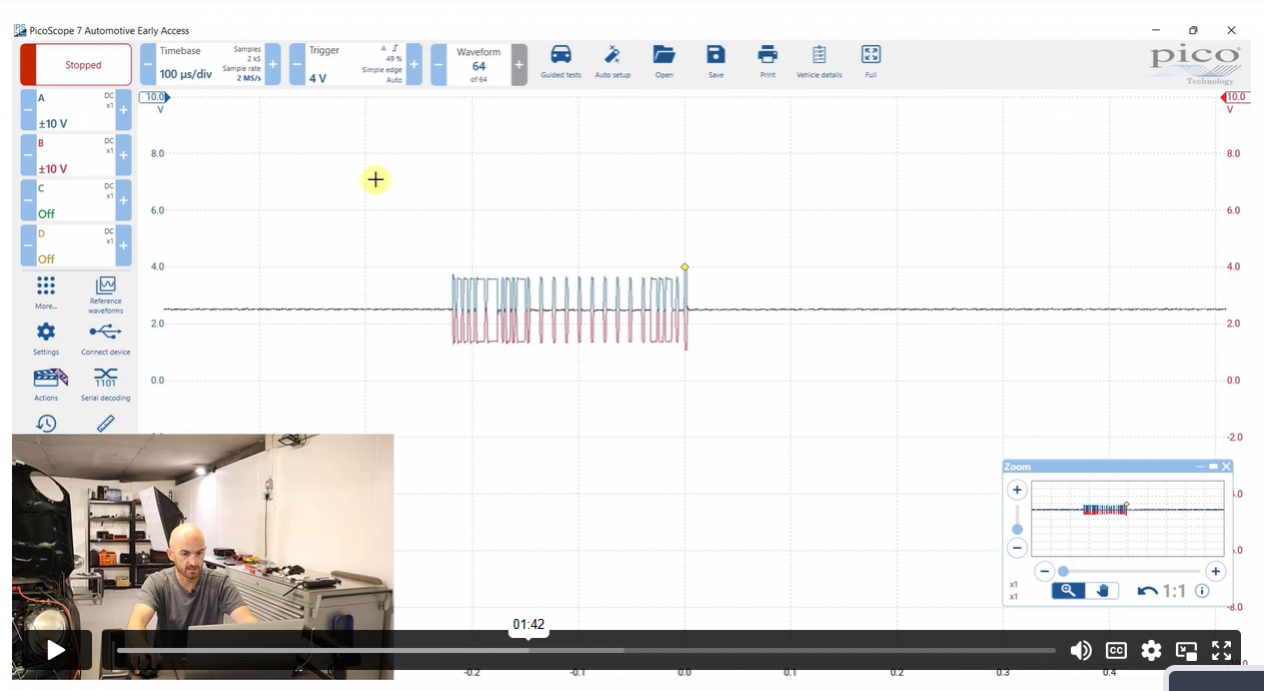Enable picture-in-picture on the video

(1186, 650)
